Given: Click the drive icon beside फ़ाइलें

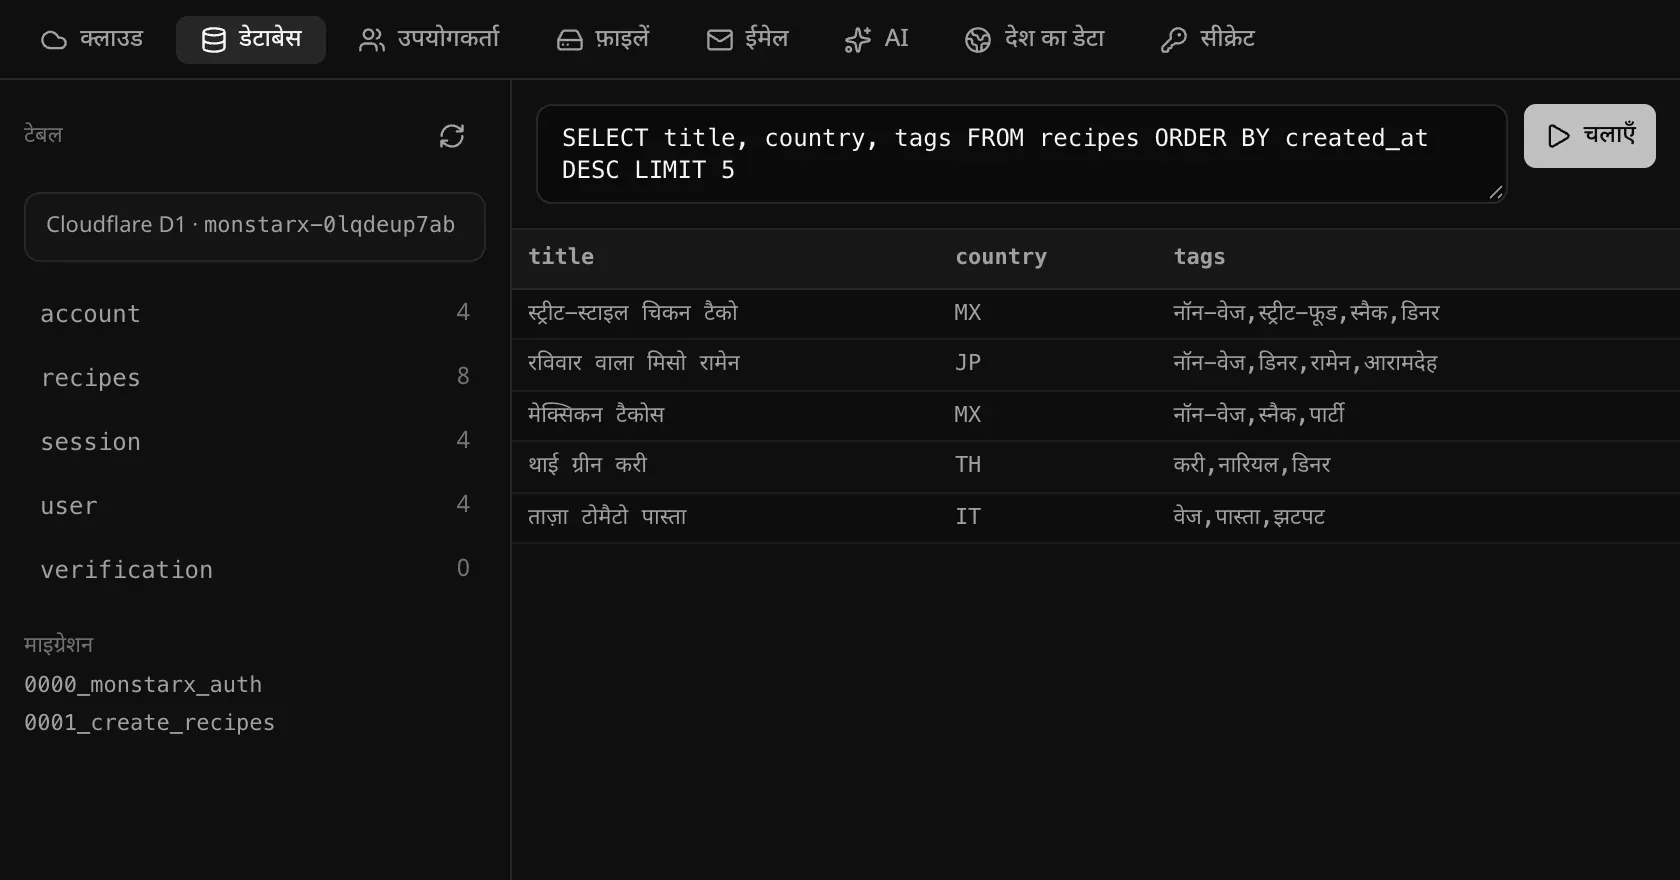Looking at the screenshot, I should pos(570,40).
